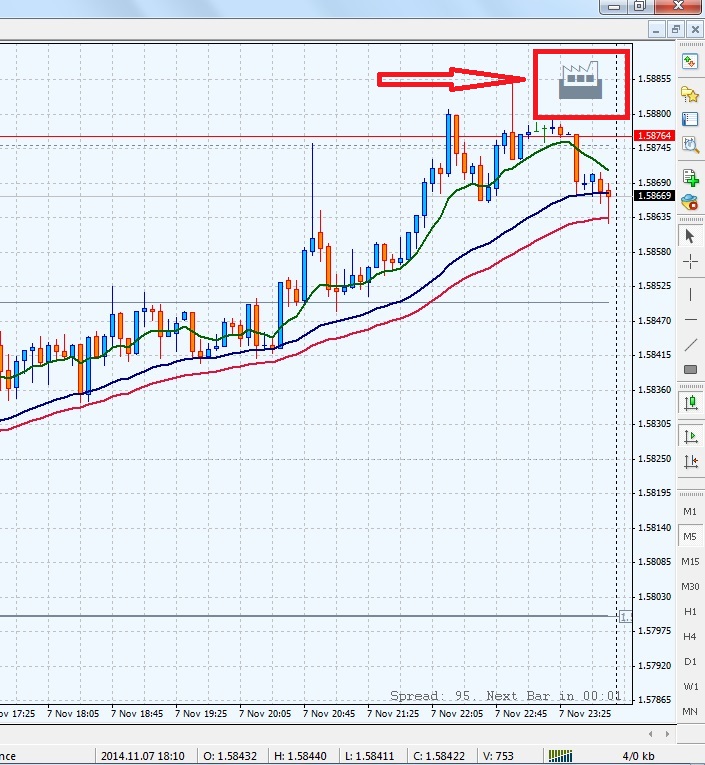Viewport: 705px width, 765px height.
Task: Click the 1.58195 price scale label
Action: tap(655, 493)
